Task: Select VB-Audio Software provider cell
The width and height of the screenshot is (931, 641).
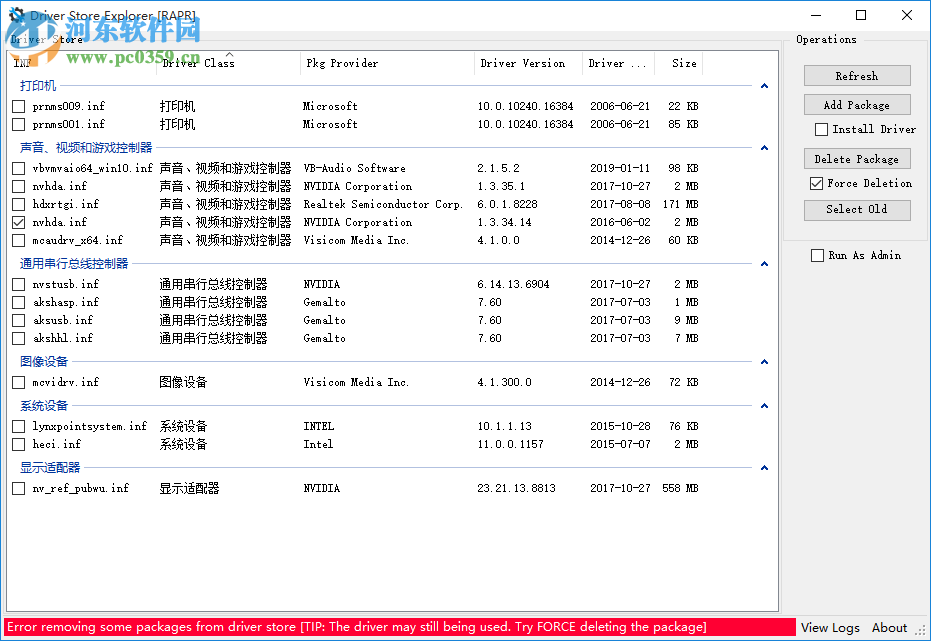Action: (x=354, y=168)
